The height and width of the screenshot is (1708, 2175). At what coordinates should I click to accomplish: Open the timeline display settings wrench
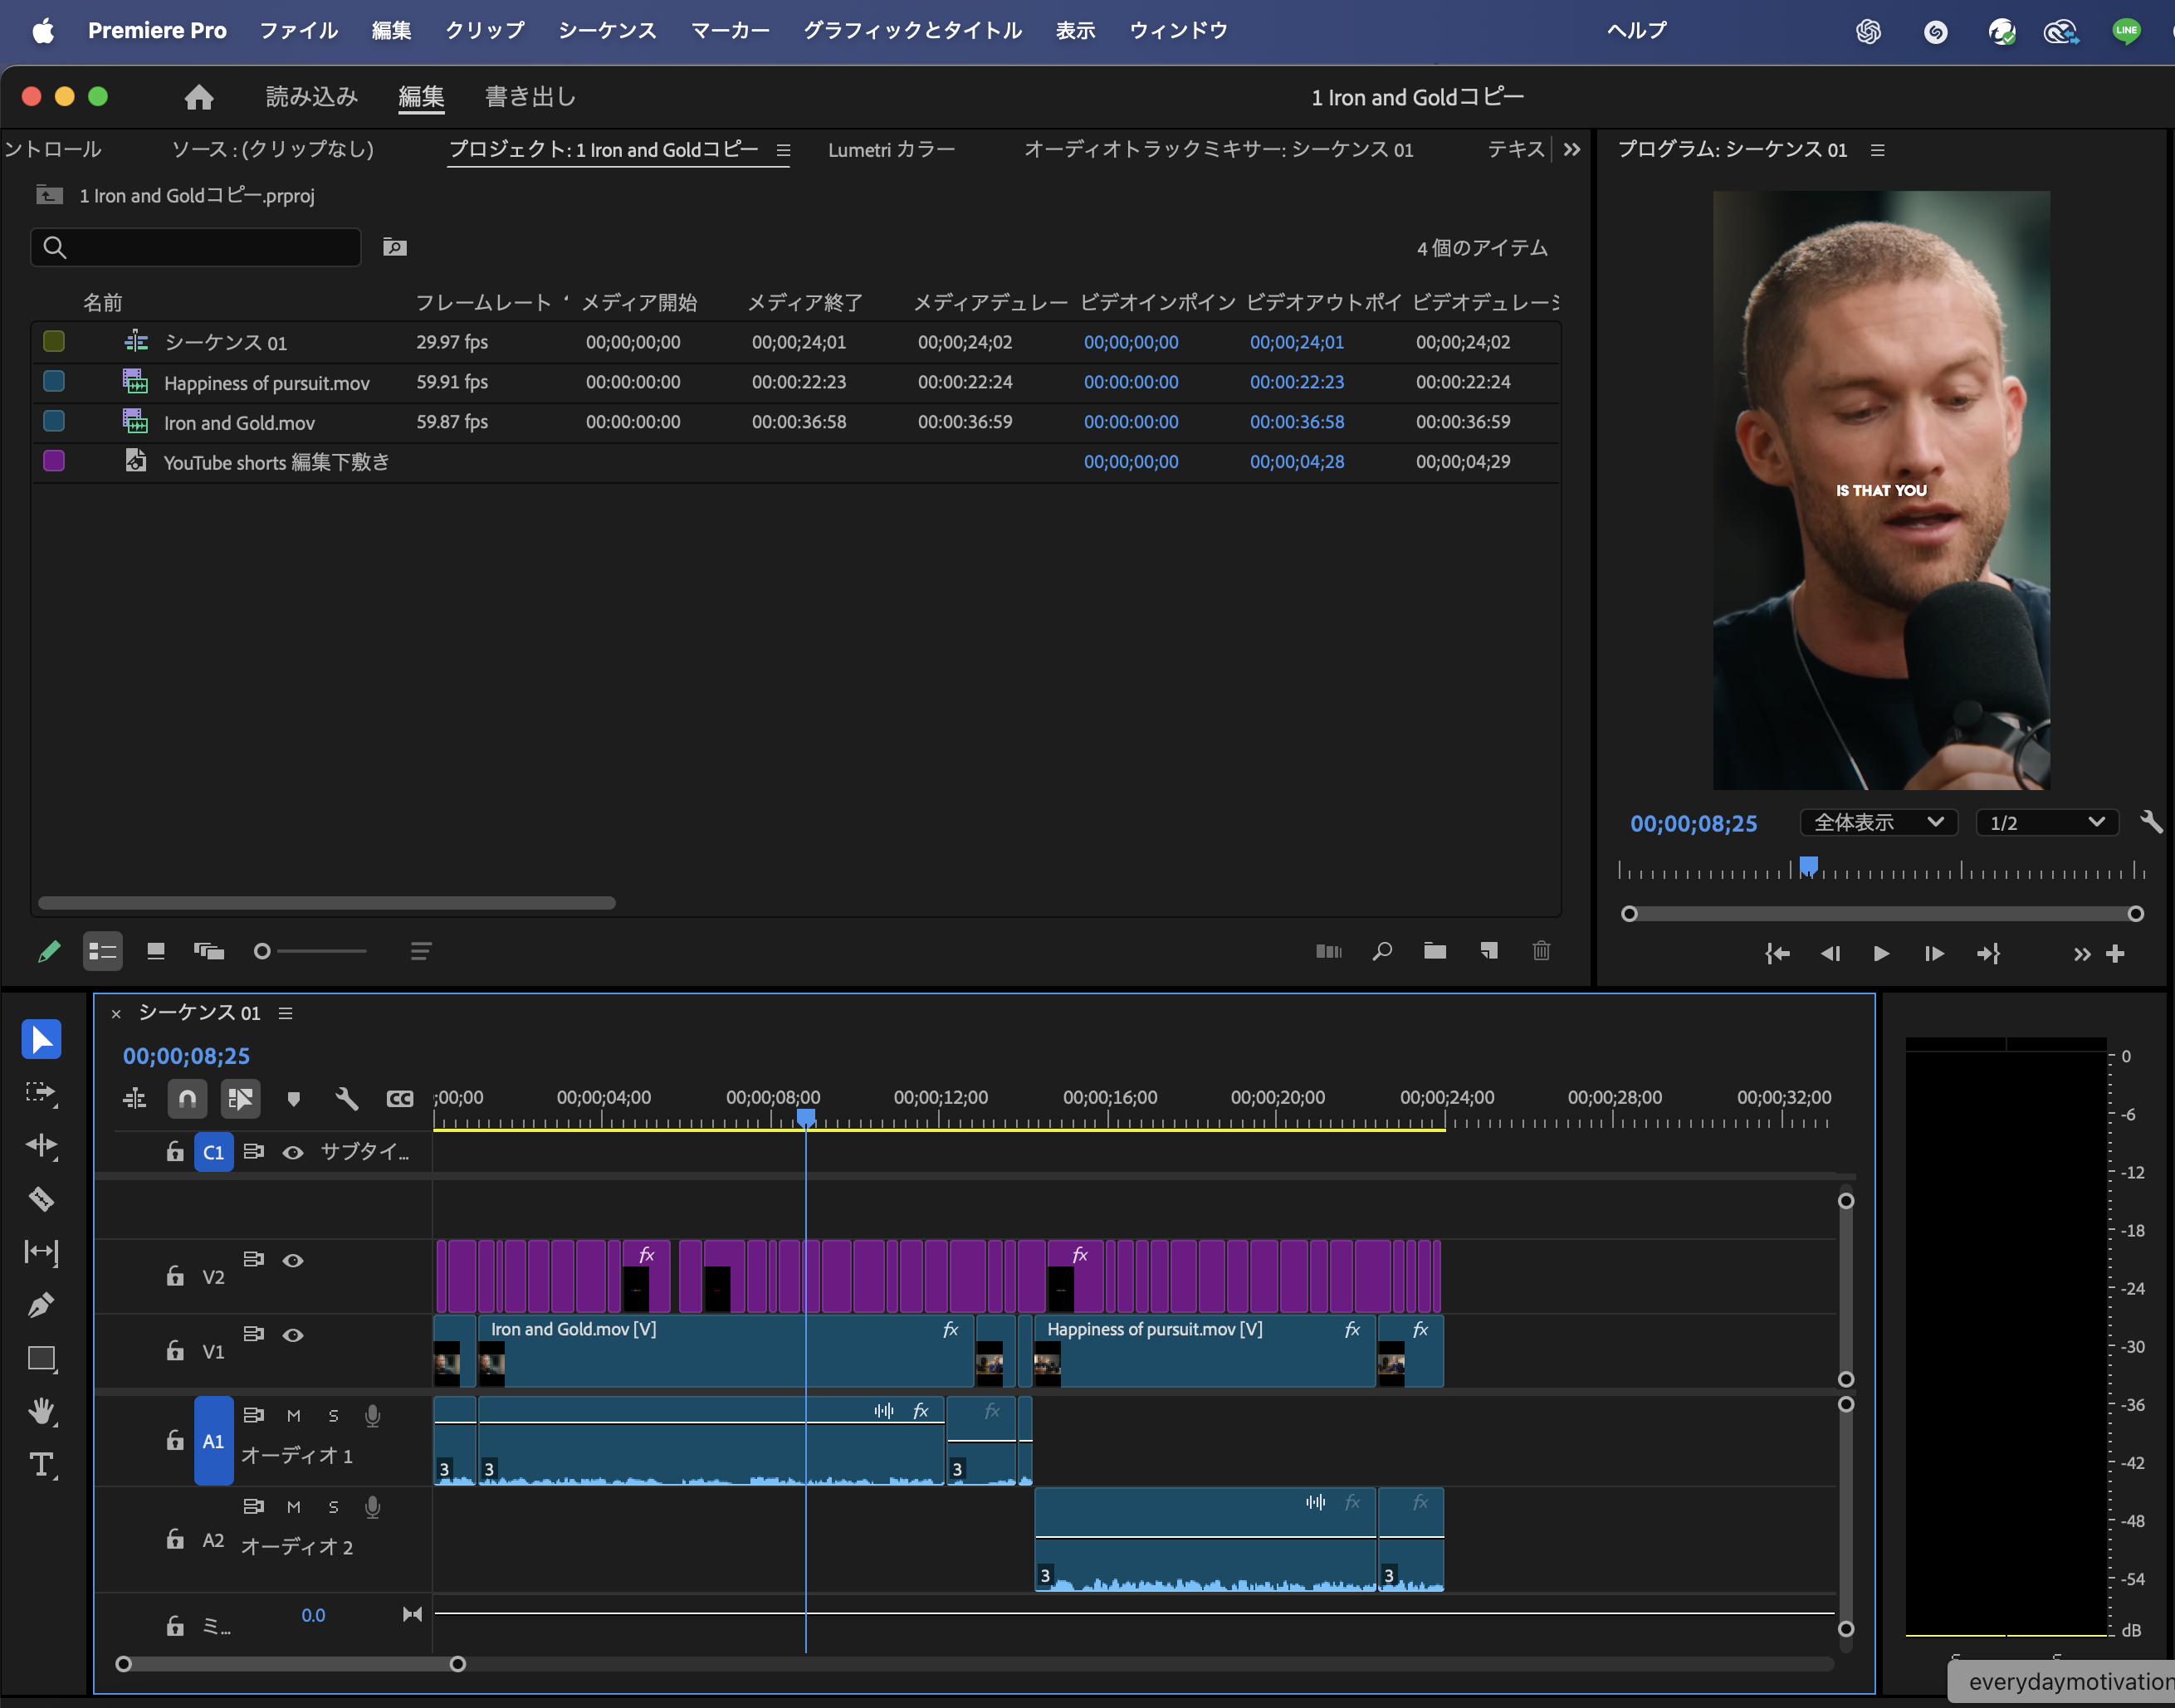click(346, 1098)
